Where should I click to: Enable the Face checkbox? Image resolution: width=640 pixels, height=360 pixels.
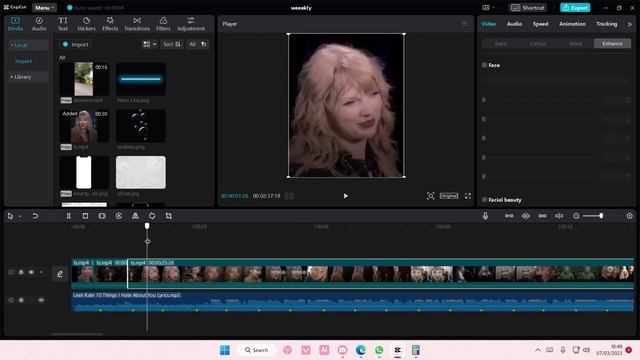[x=484, y=65]
